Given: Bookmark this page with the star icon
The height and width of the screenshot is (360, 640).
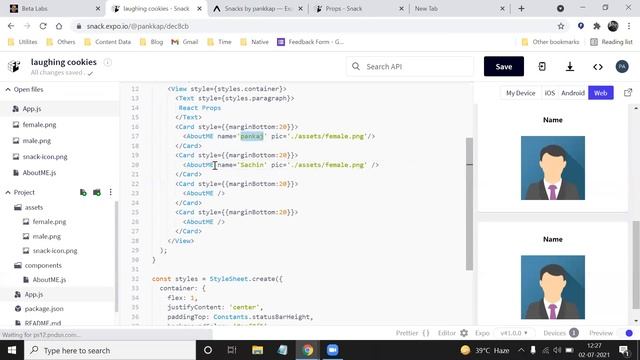Looking at the screenshot, I should (x=561, y=26).
